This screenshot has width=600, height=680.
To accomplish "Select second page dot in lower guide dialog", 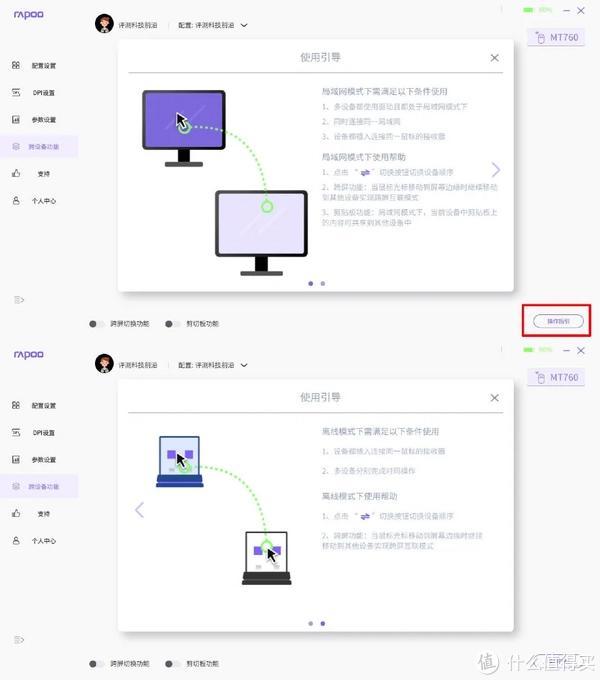I will click(323, 624).
